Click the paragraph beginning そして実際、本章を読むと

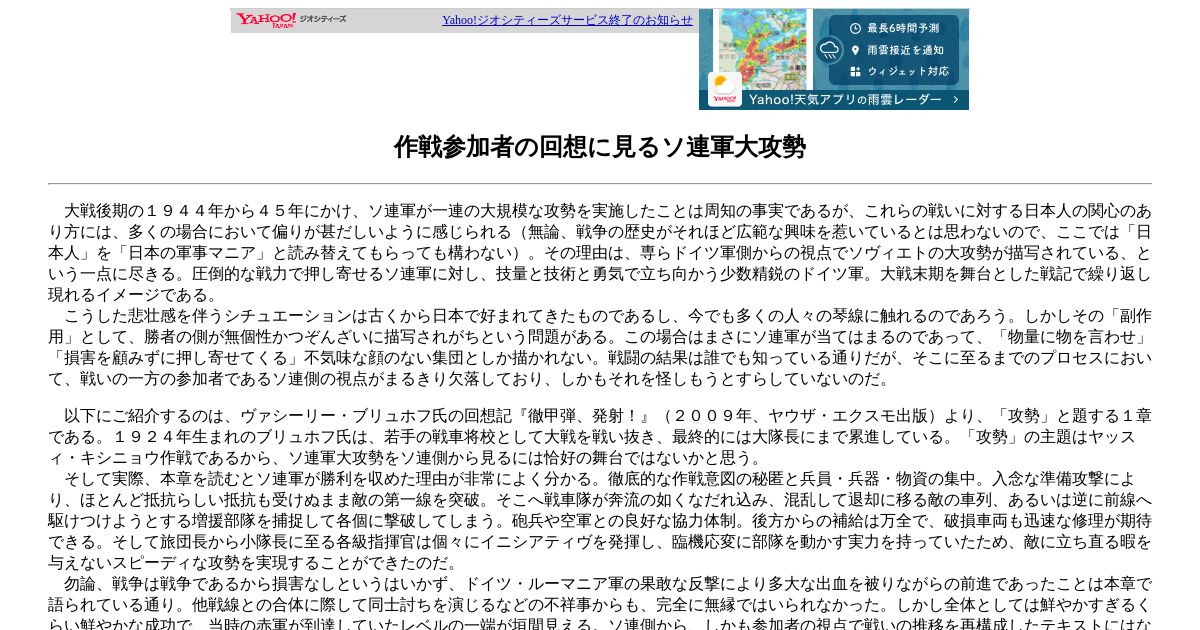coord(600,521)
